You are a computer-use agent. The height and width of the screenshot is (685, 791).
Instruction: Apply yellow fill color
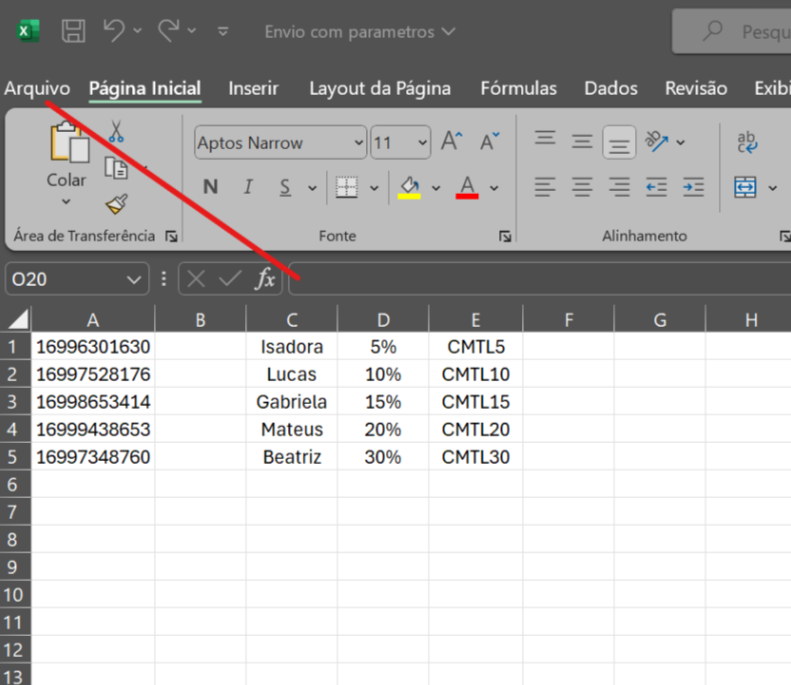(x=409, y=188)
